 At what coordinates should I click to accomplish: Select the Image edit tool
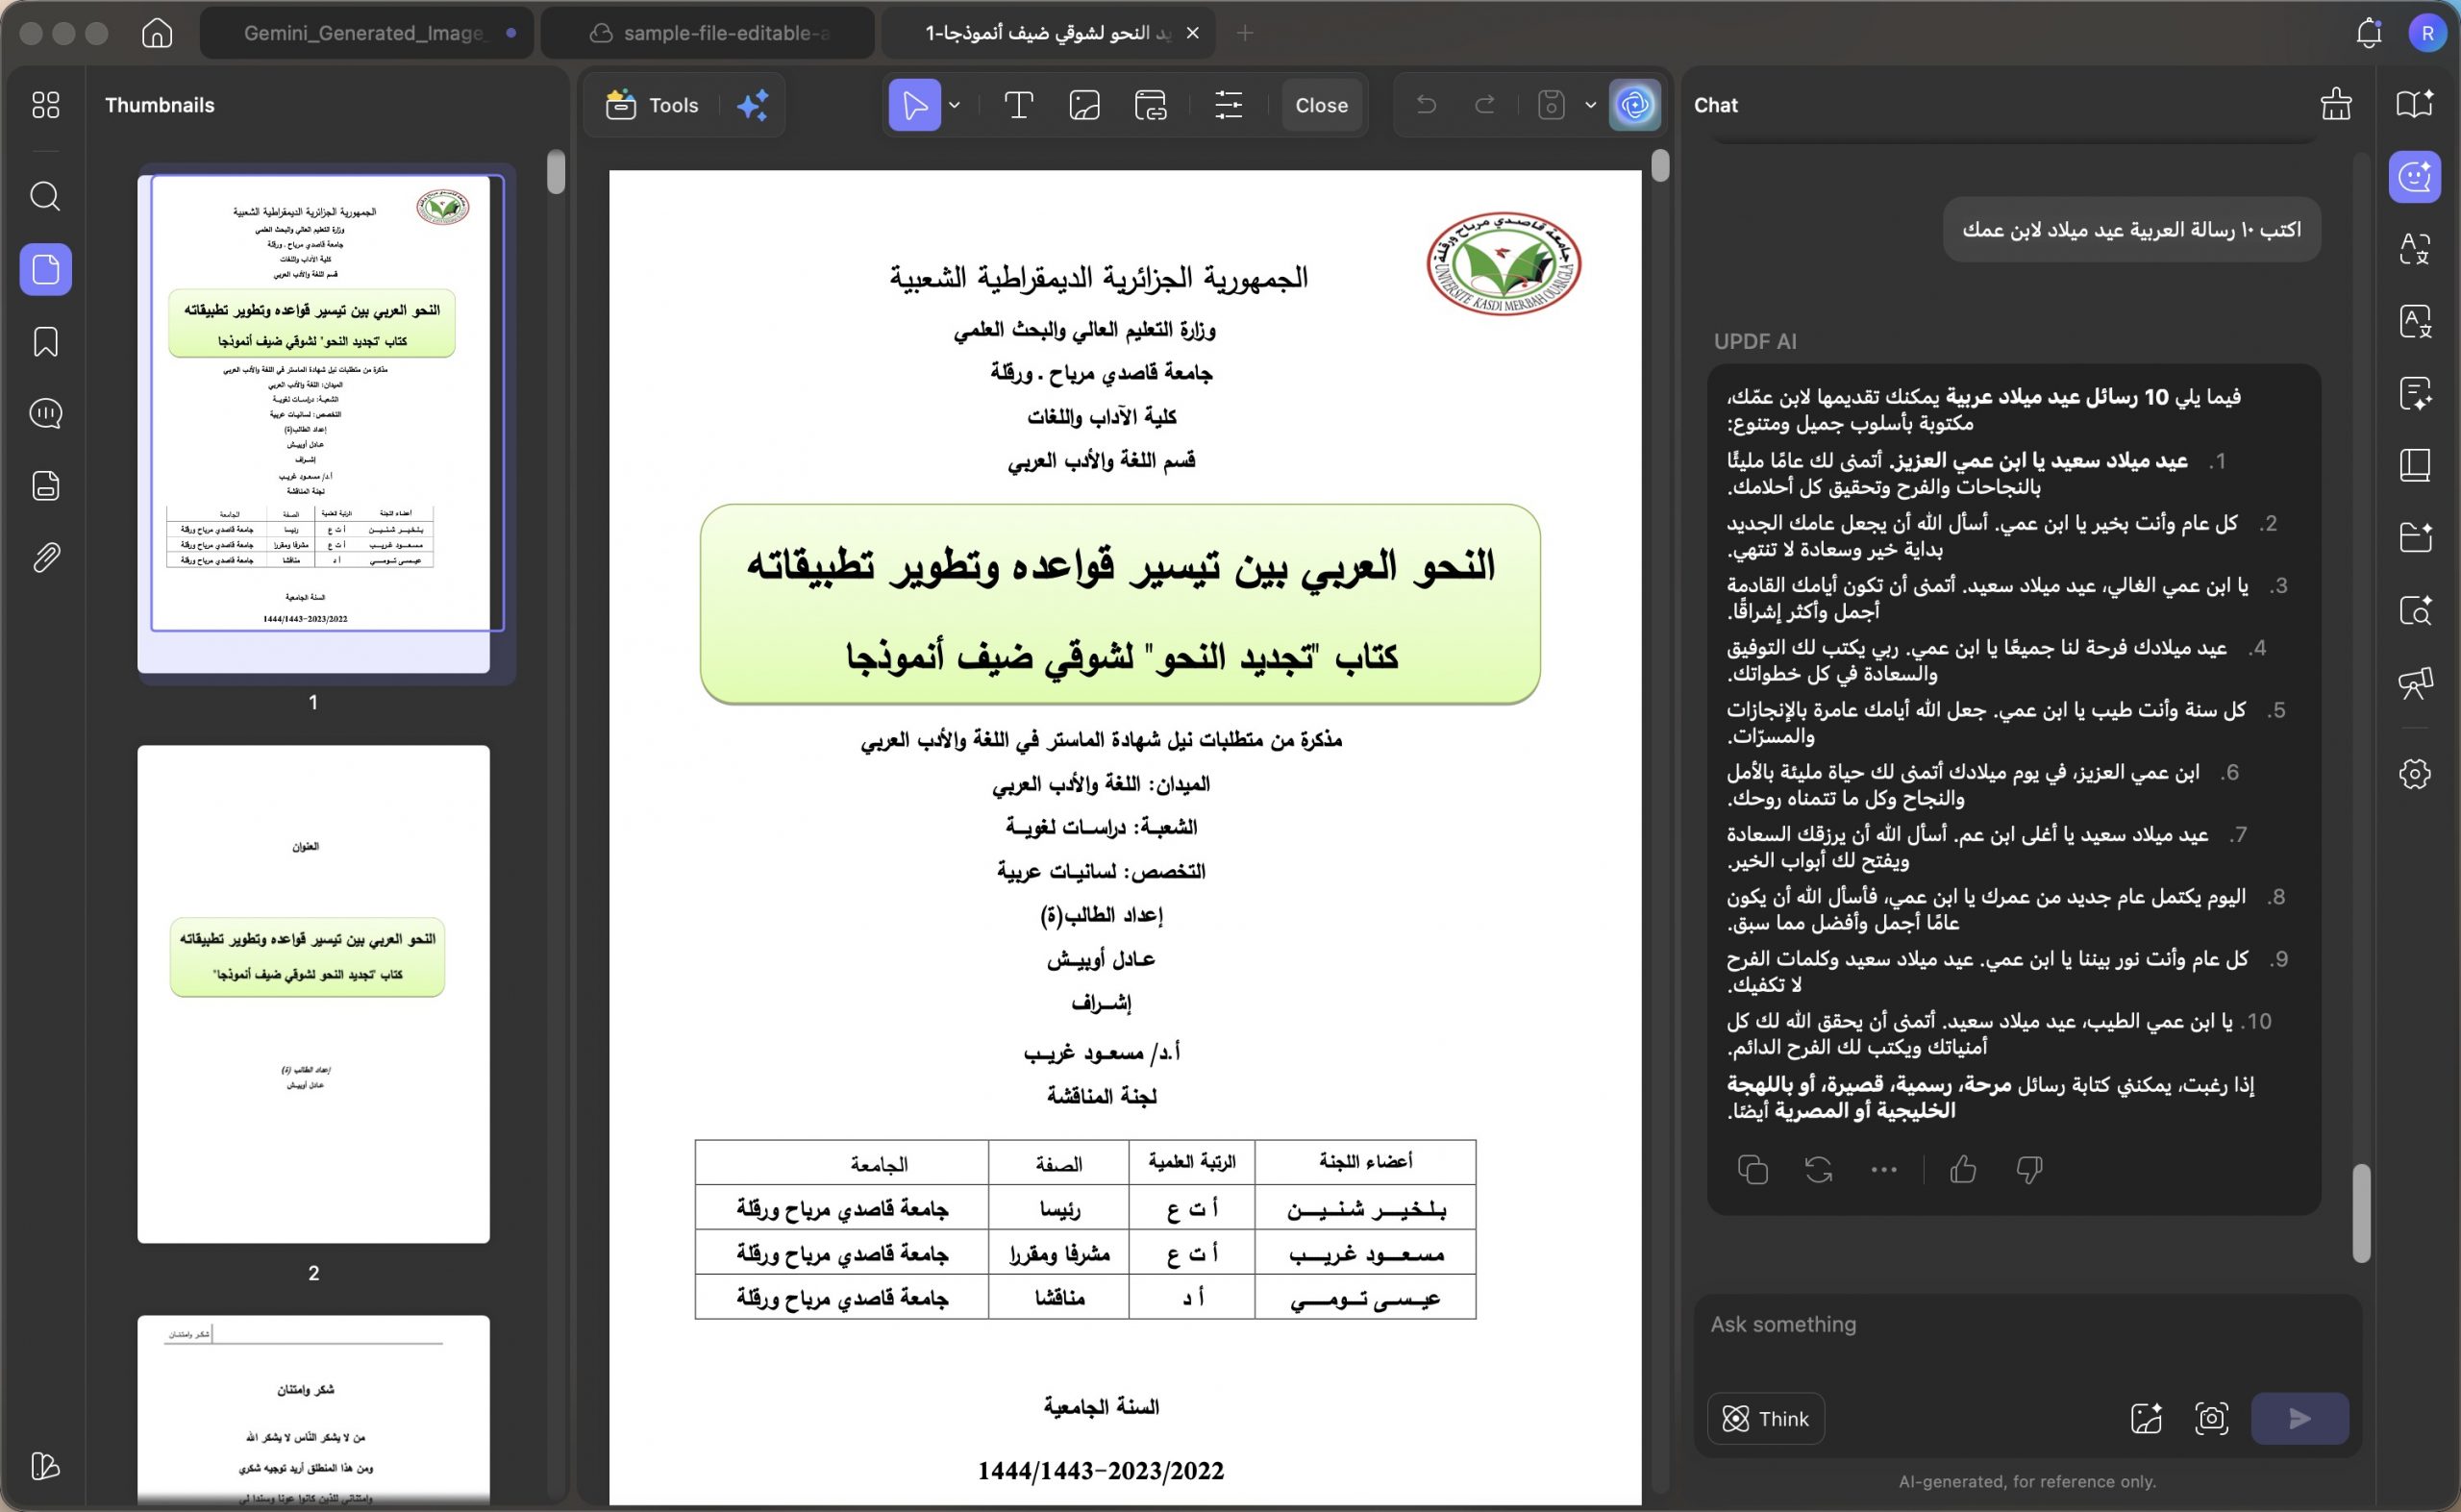click(1084, 105)
